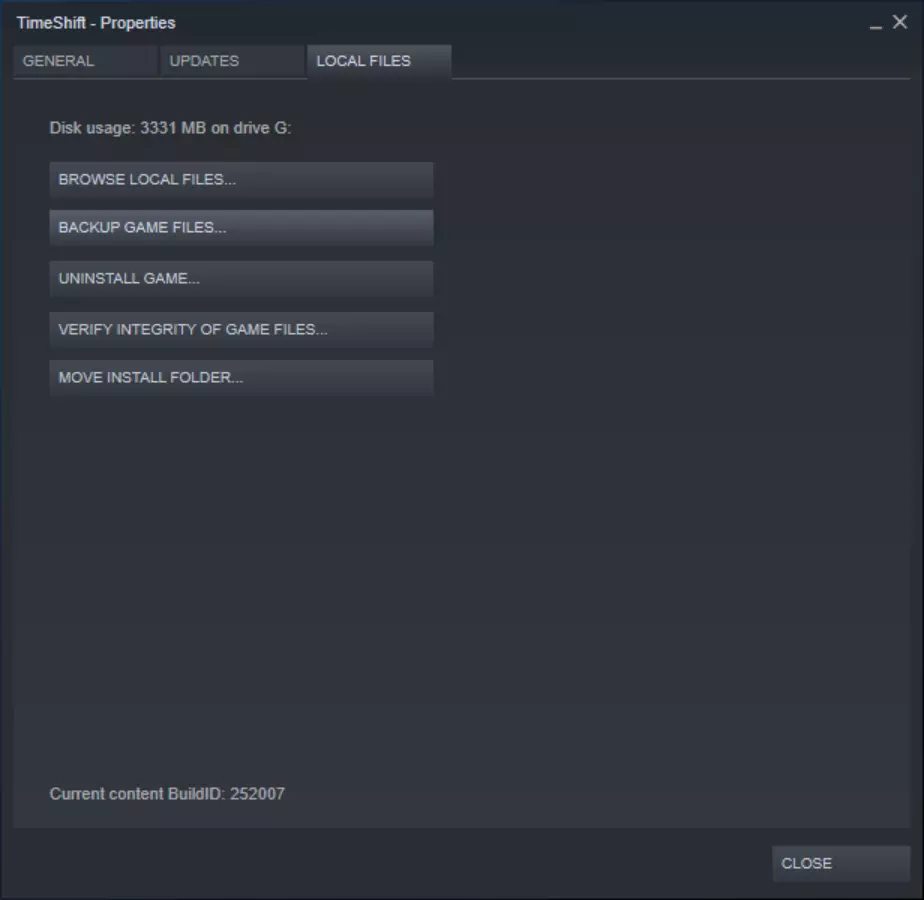Start BACKUP GAME FILES

(242, 228)
